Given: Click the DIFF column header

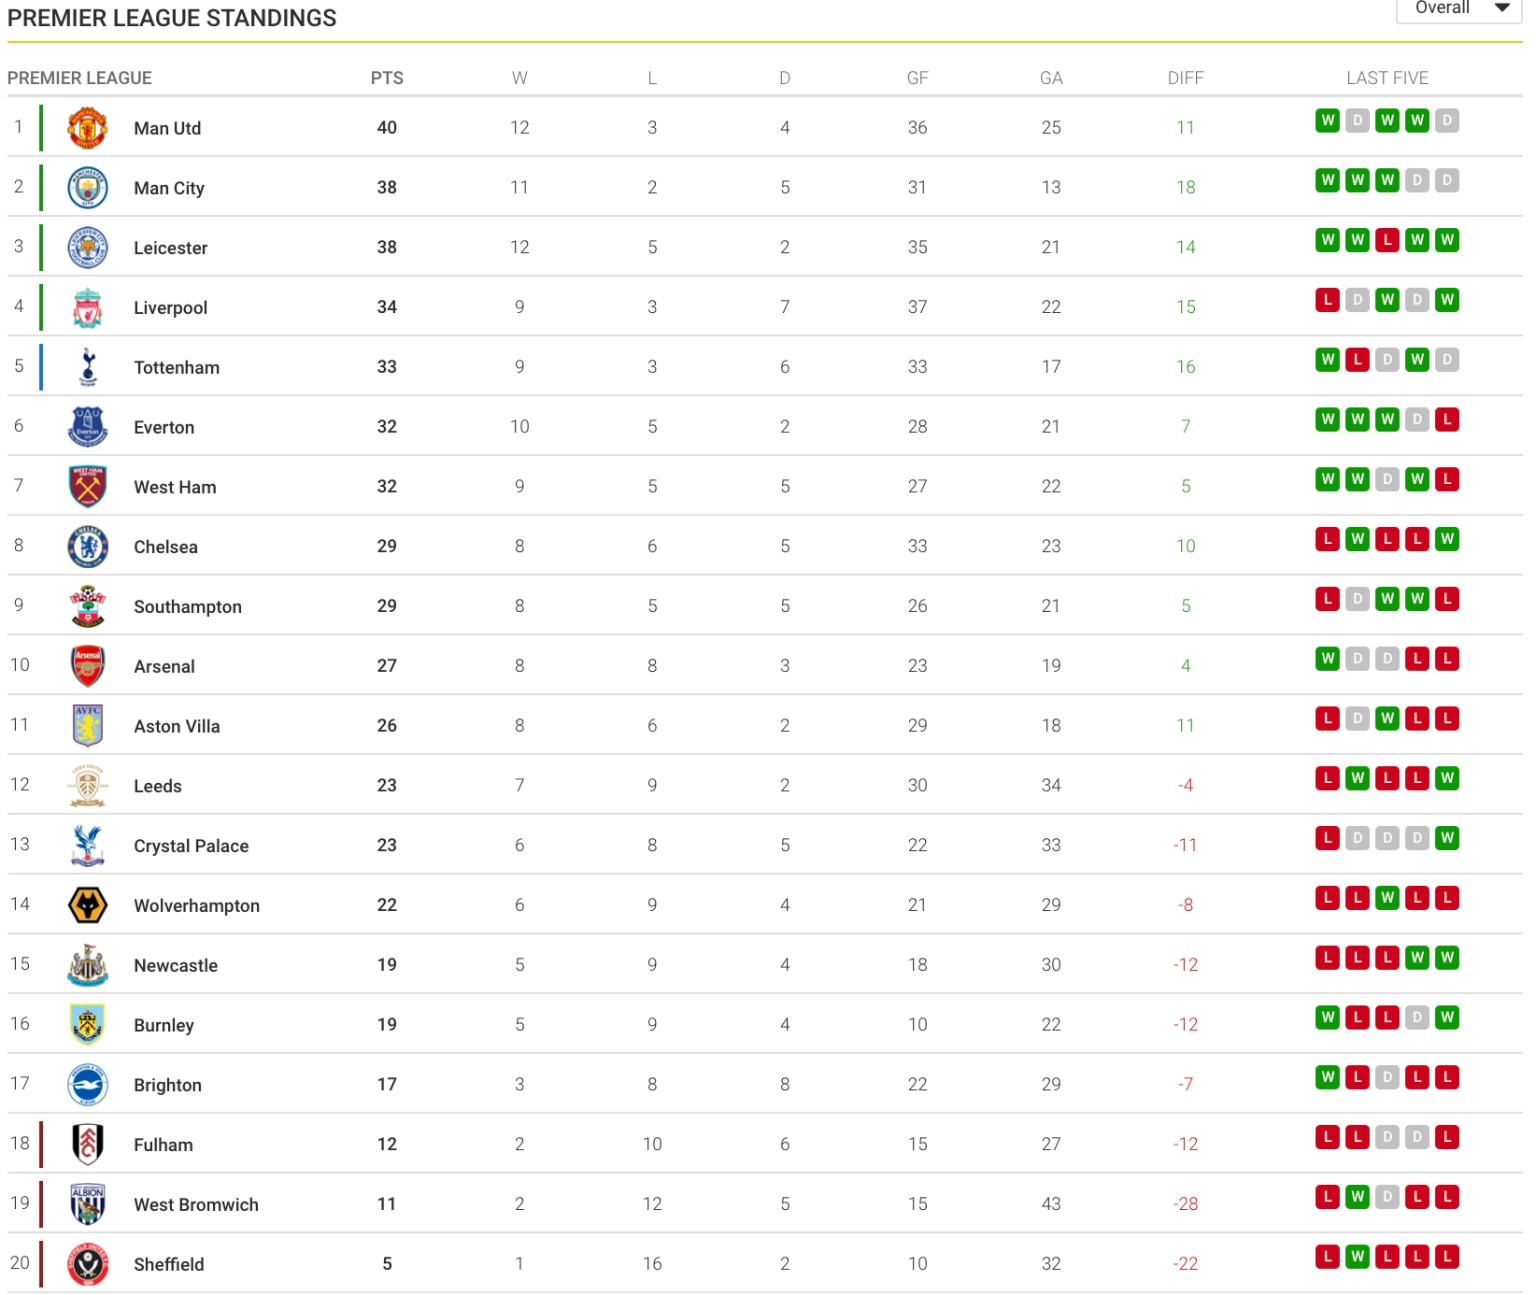Looking at the screenshot, I should pos(1185,78).
